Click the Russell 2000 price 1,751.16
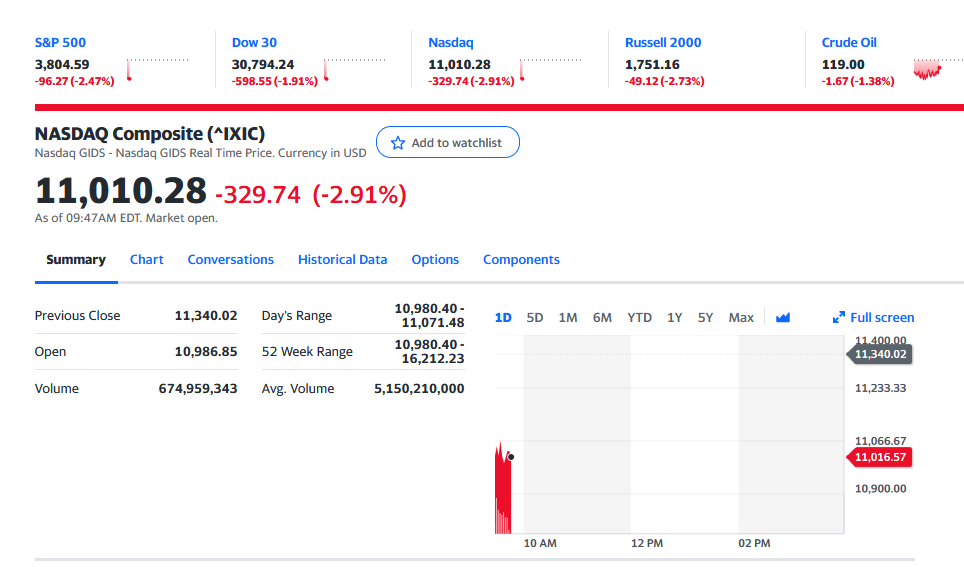Screen dimensions: 964x567 tap(652, 65)
